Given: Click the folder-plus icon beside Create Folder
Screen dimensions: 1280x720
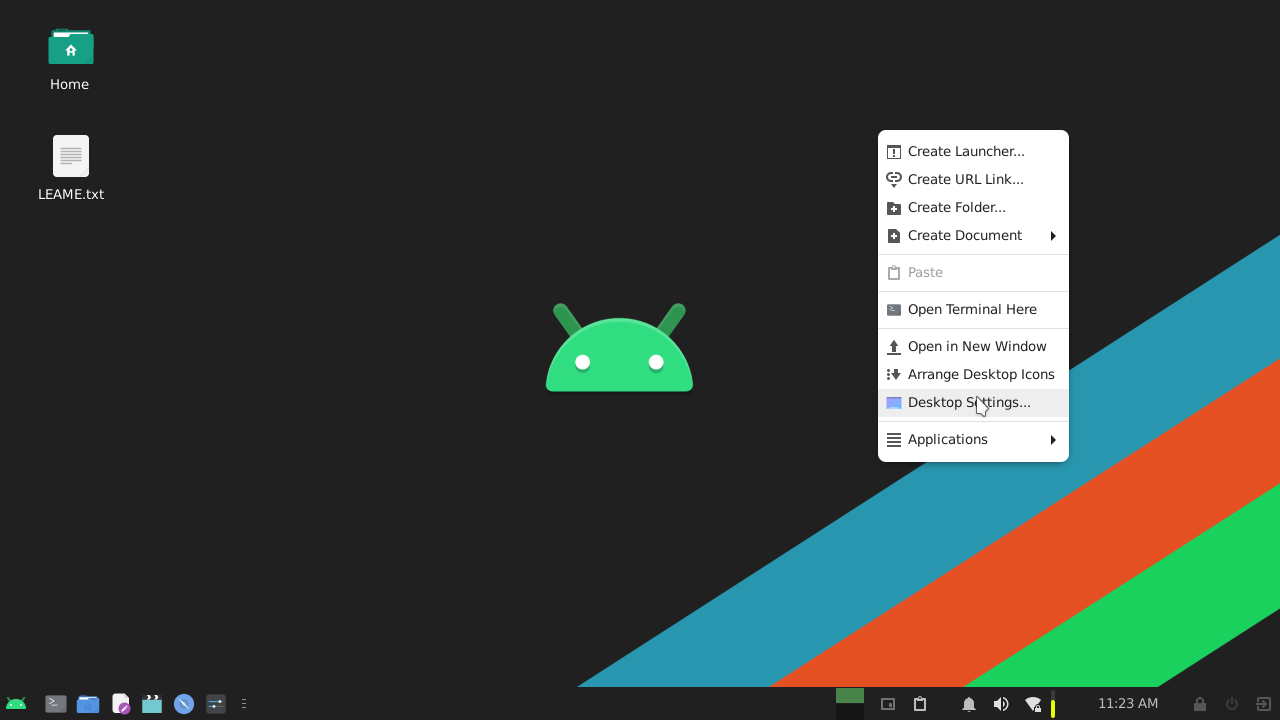Looking at the screenshot, I should click(x=894, y=208).
